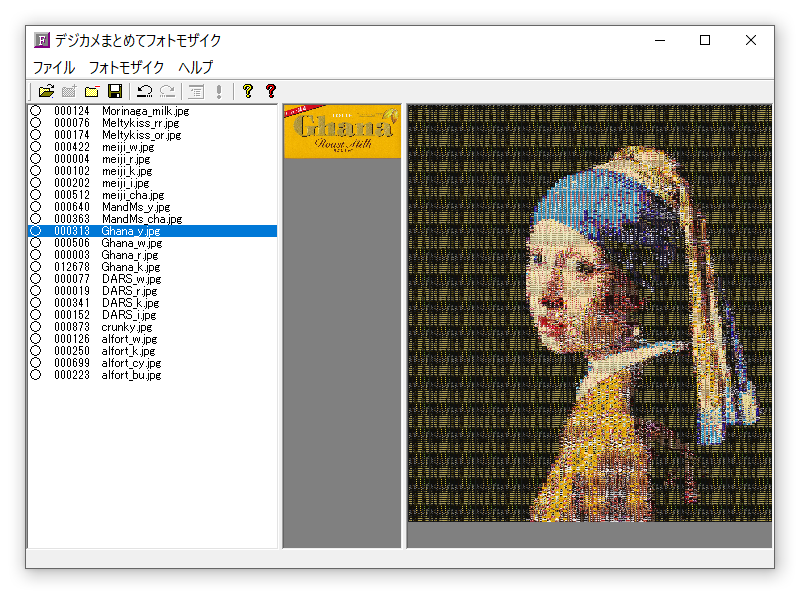
Task: Select the MandMs_cha.jpg file name
Action: pyautogui.click(x=142, y=219)
